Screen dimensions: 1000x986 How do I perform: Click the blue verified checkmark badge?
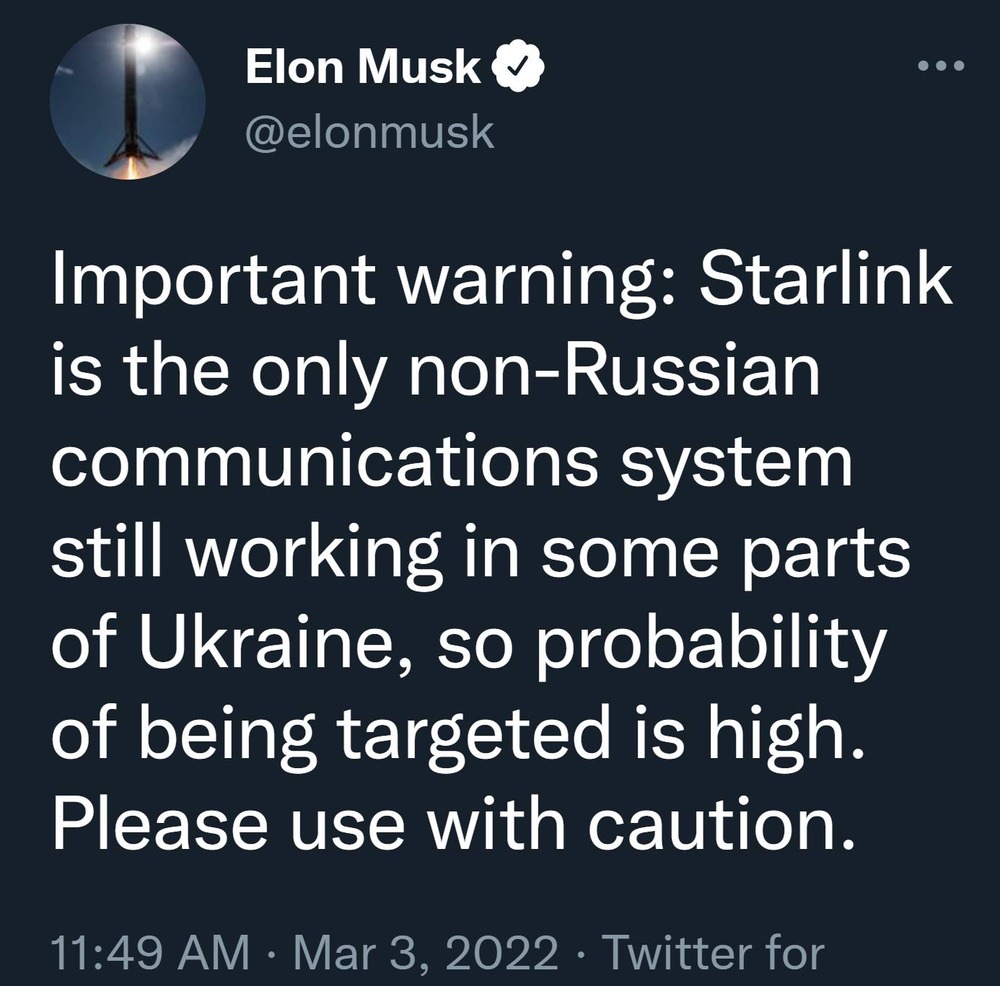click(518, 66)
